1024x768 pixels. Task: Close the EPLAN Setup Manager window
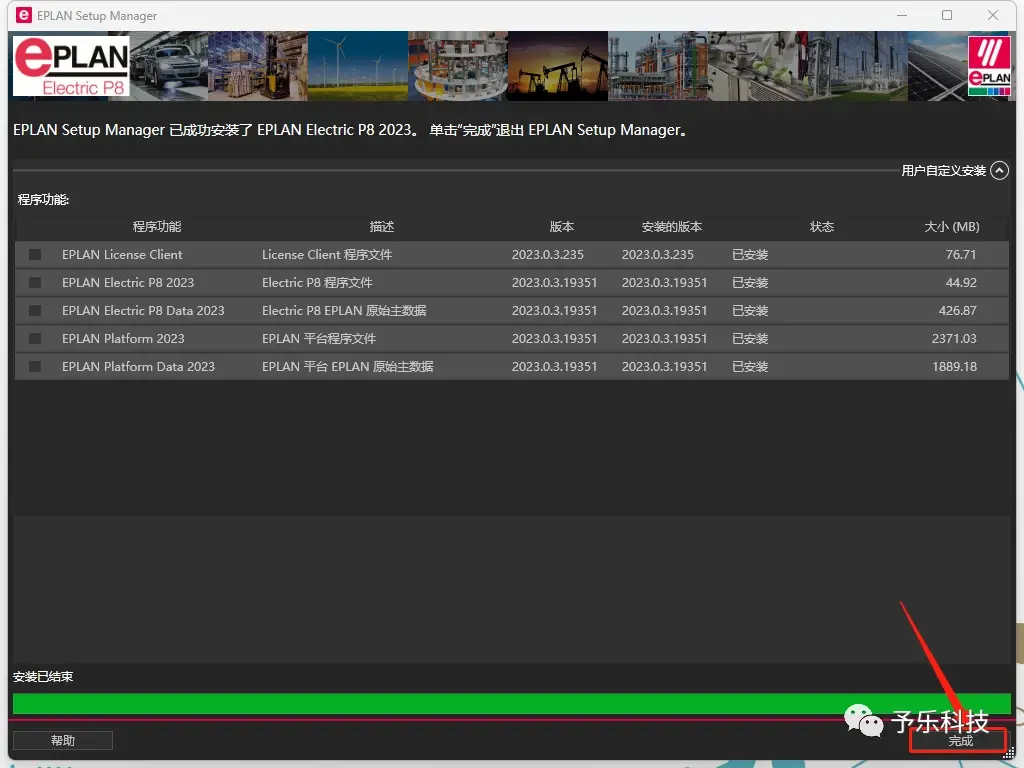[x=993, y=15]
